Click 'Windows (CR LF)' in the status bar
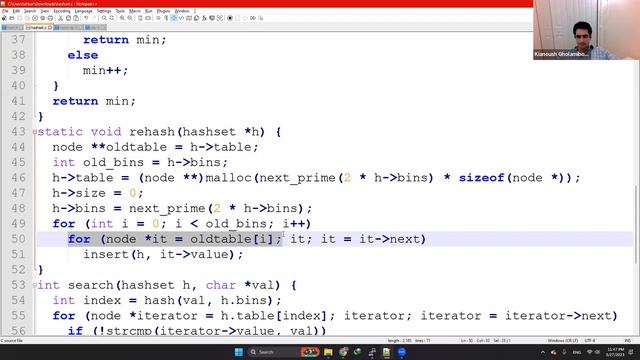This screenshot has width=640, height=360. click(562, 340)
